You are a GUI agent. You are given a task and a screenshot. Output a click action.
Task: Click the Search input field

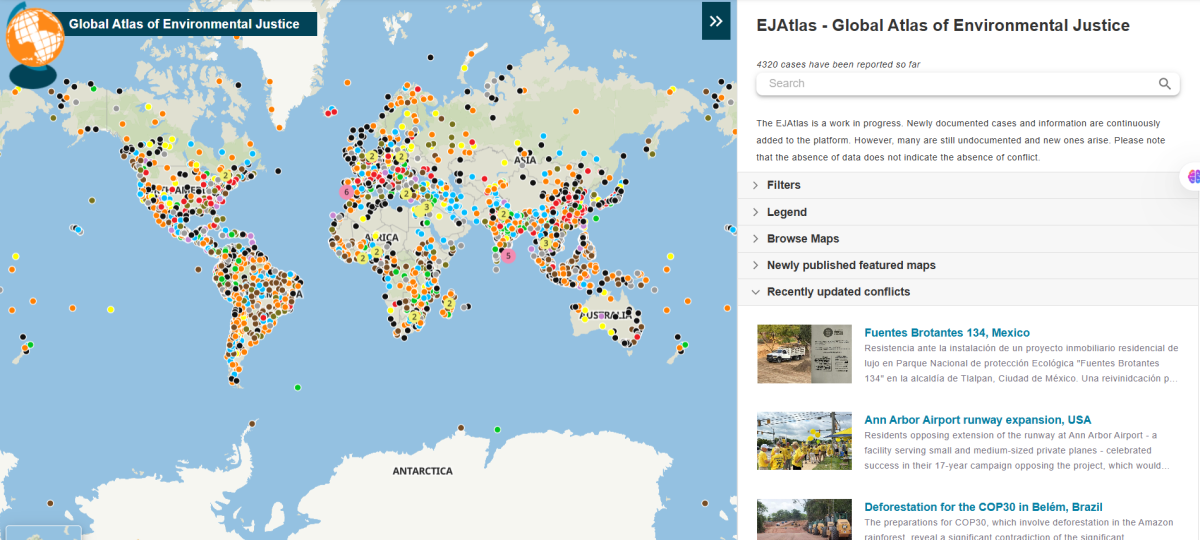[x=955, y=84]
